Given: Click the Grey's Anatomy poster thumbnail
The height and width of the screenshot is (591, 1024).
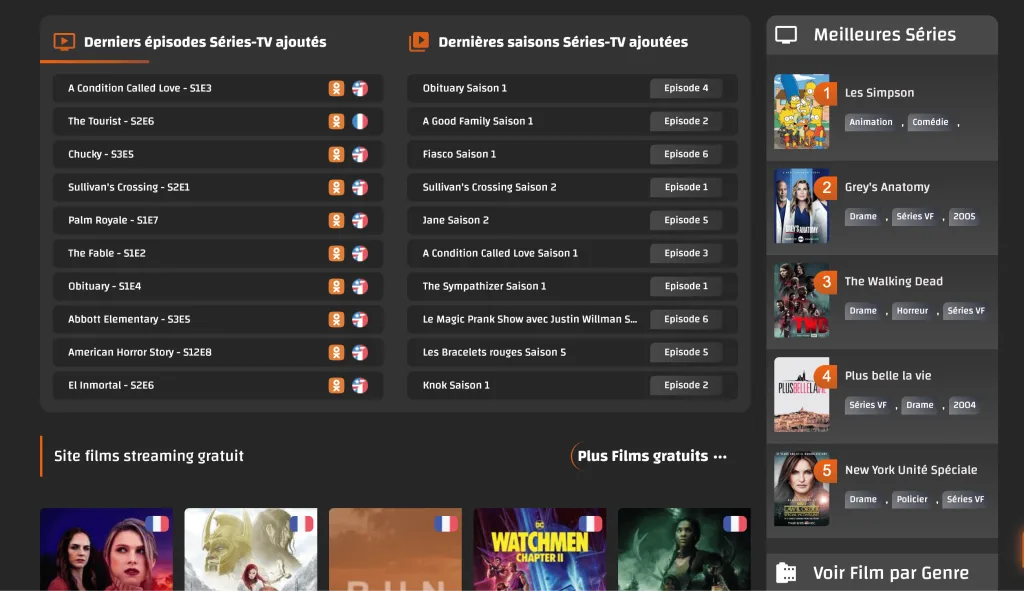Looking at the screenshot, I should [x=801, y=206].
